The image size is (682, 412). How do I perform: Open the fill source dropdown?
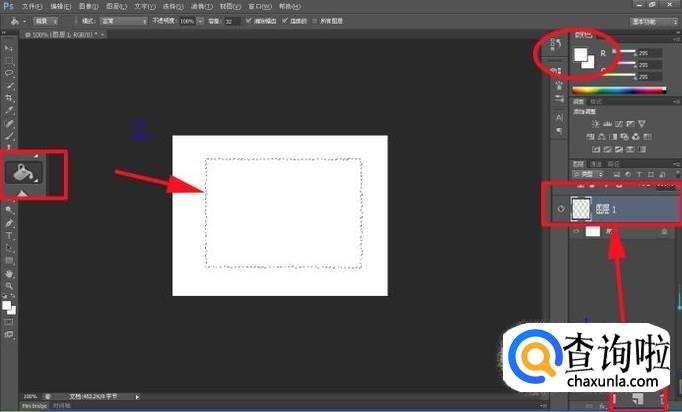pos(46,21)
